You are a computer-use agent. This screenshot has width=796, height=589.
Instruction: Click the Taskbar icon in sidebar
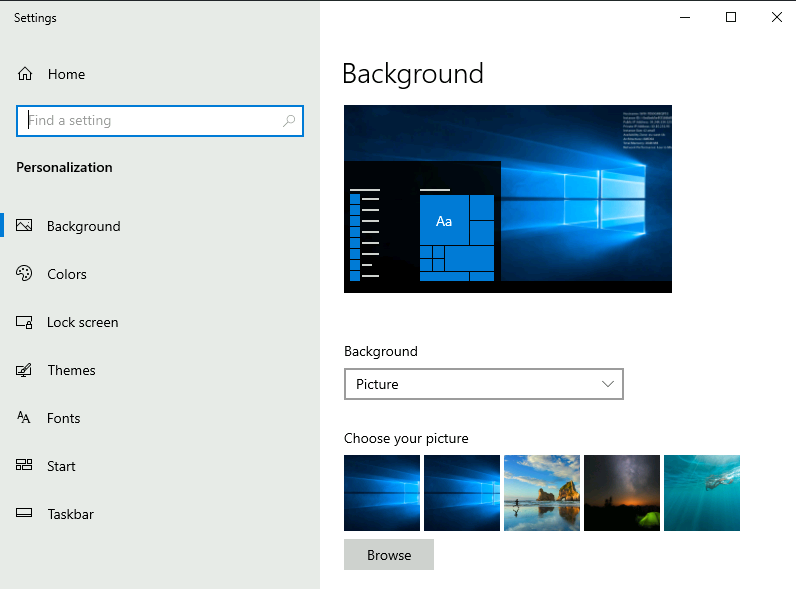click(x=25, y=514)
